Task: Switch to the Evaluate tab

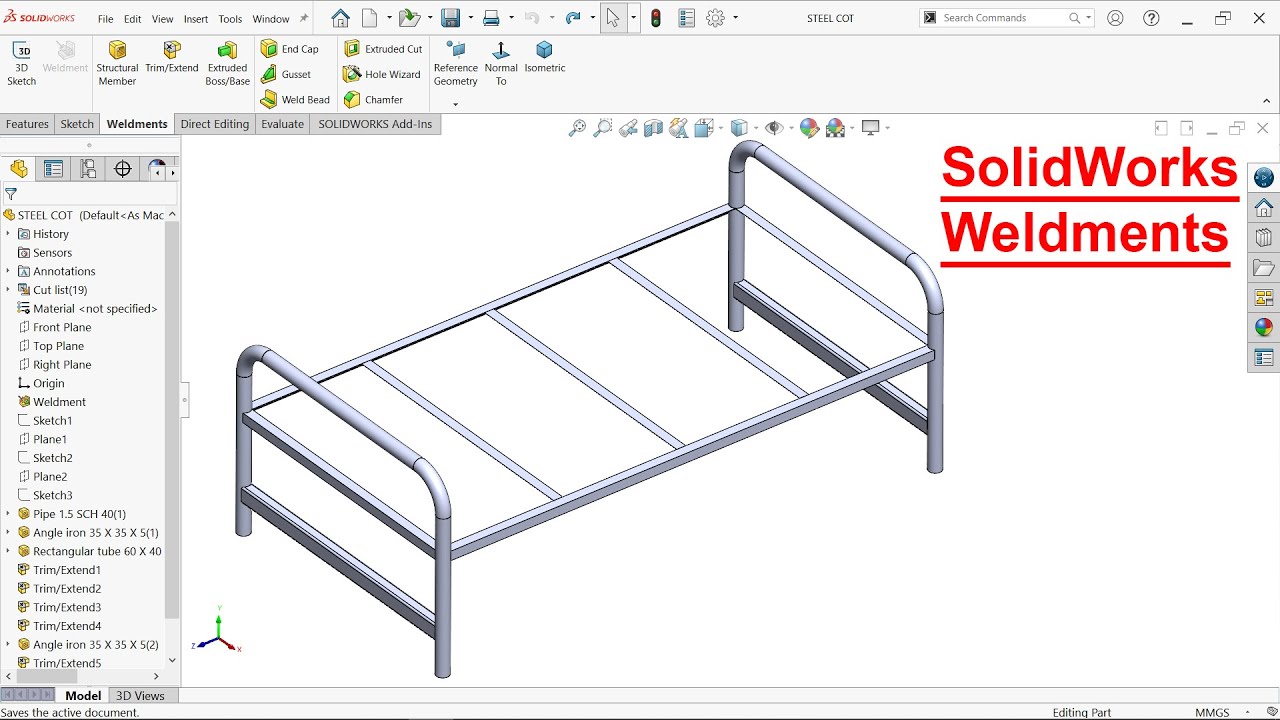Action: click(x=283, y=124)
